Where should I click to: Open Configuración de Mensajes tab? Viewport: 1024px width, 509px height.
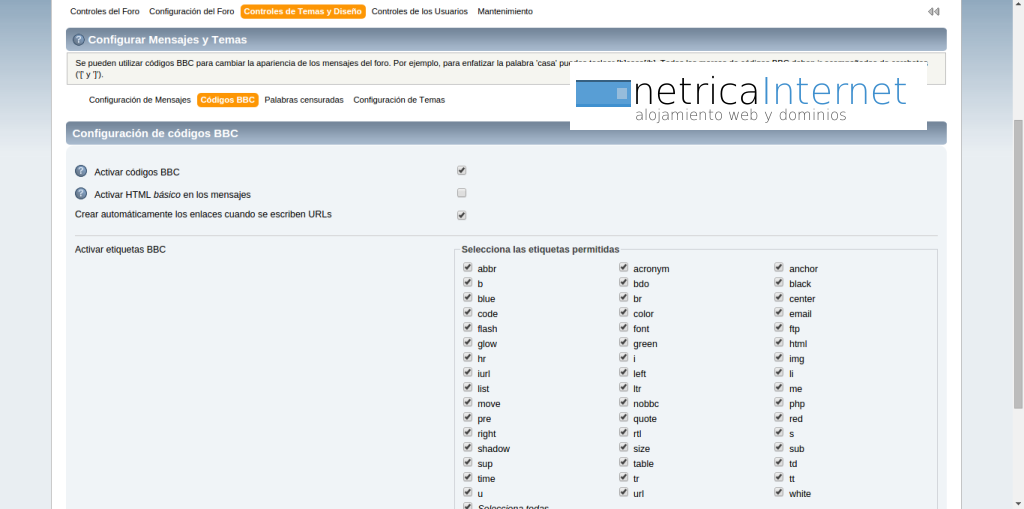(x=139, y=100)
